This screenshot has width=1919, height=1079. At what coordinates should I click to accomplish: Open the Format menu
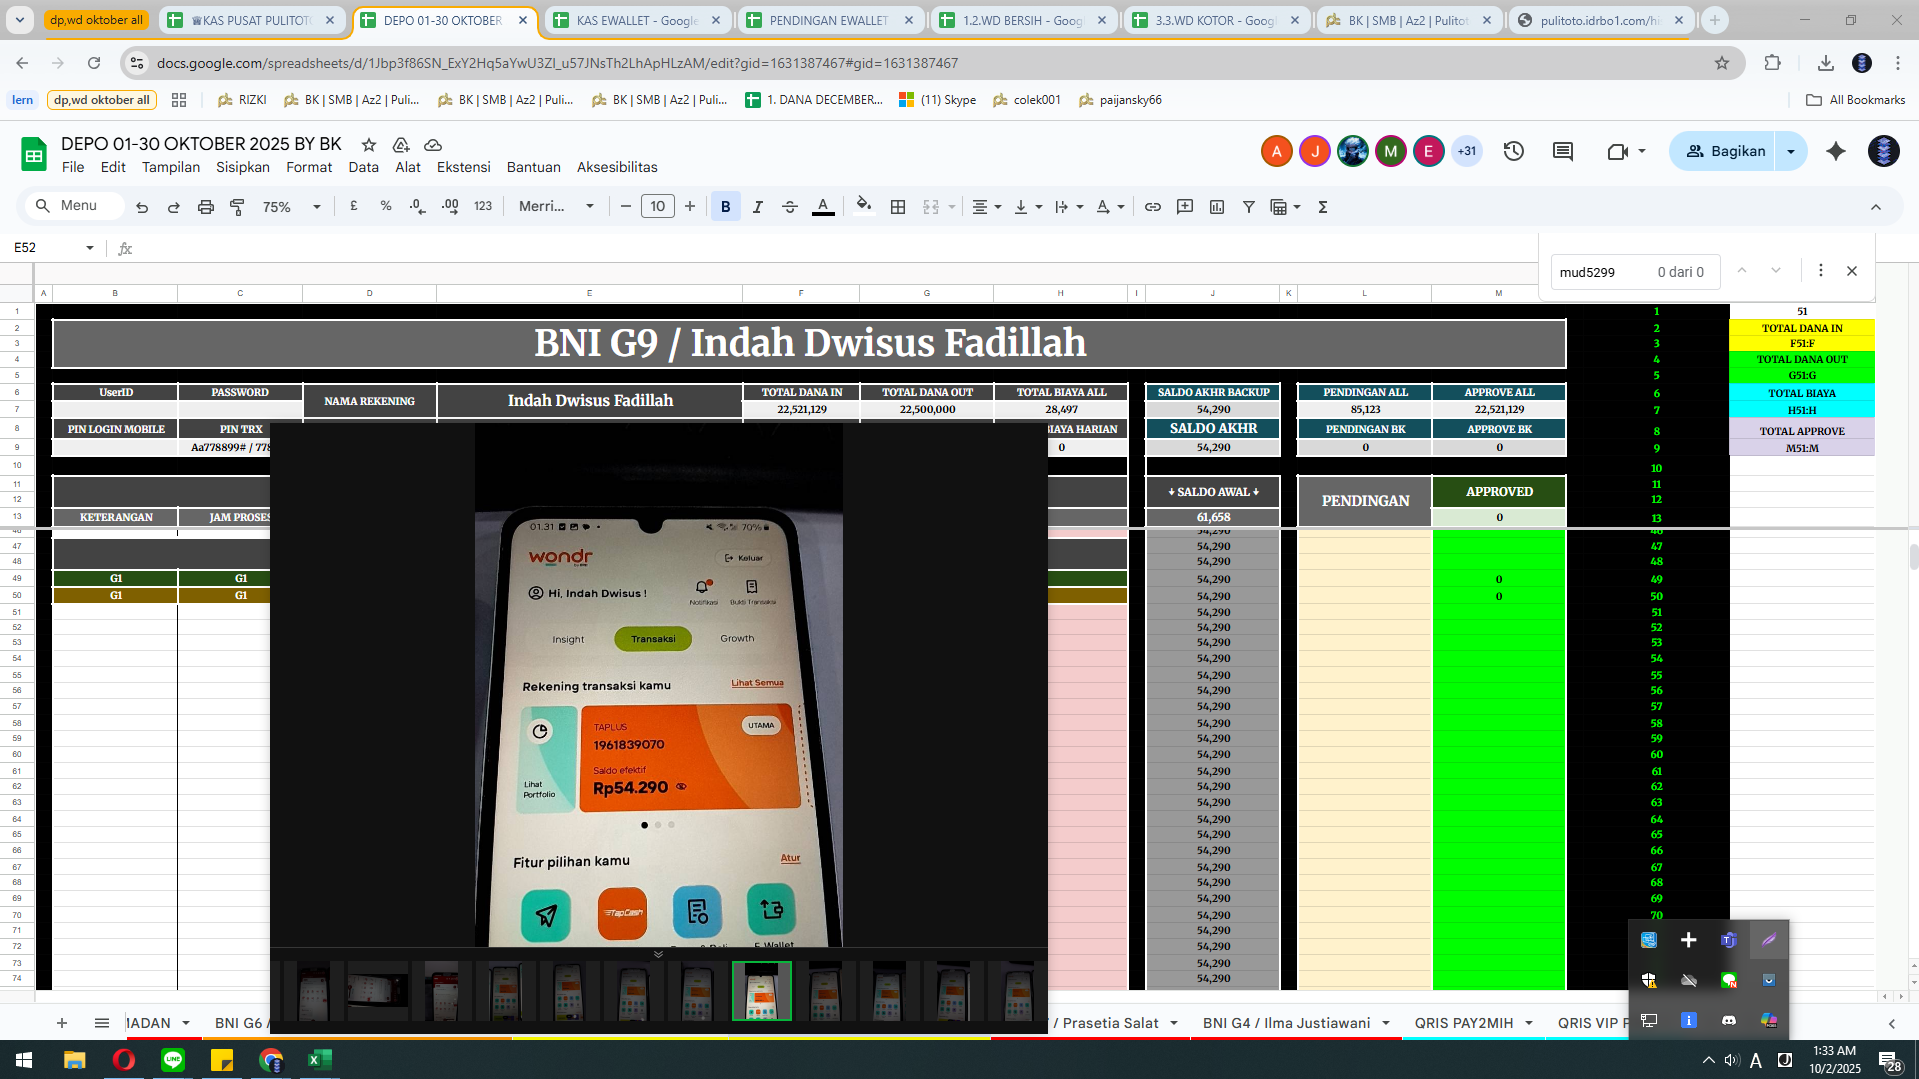coord(309,167)
